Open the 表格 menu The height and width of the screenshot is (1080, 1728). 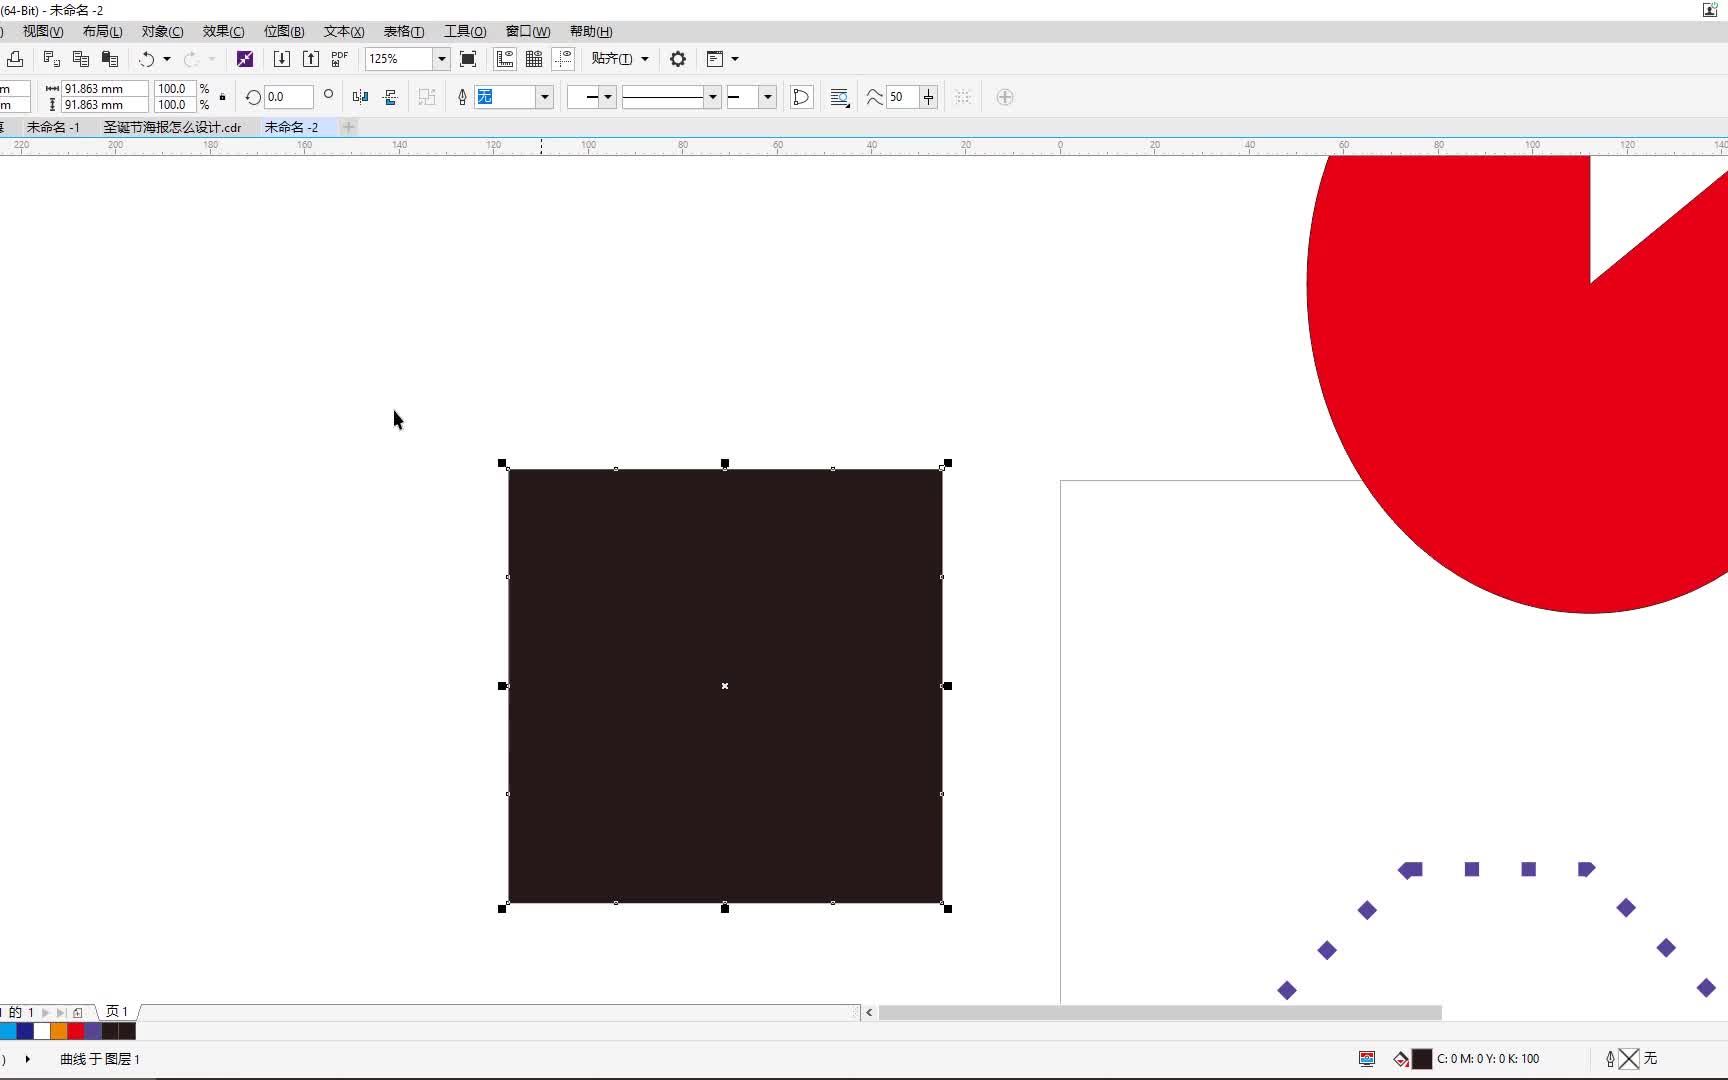(x=404, y=31)
